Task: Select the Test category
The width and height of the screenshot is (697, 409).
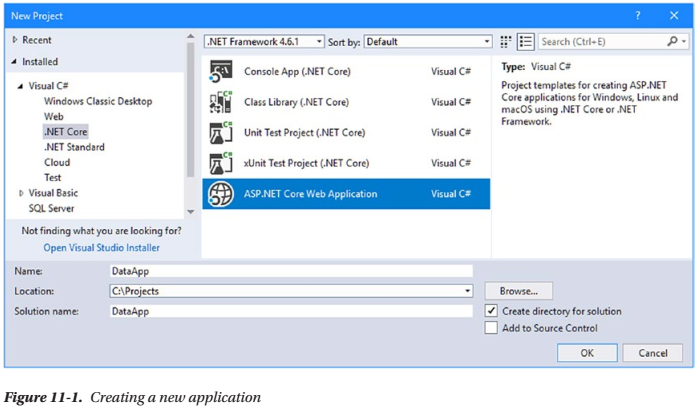Action: (52, 177)
